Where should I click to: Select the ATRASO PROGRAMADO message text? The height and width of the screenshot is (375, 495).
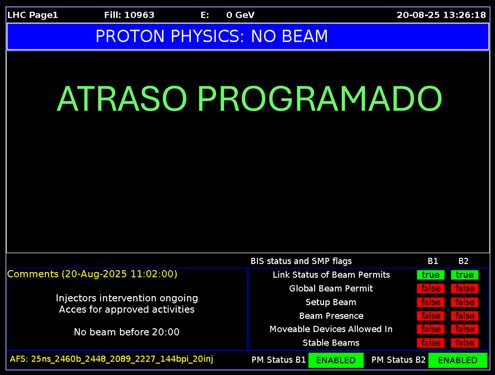point(249,99)
